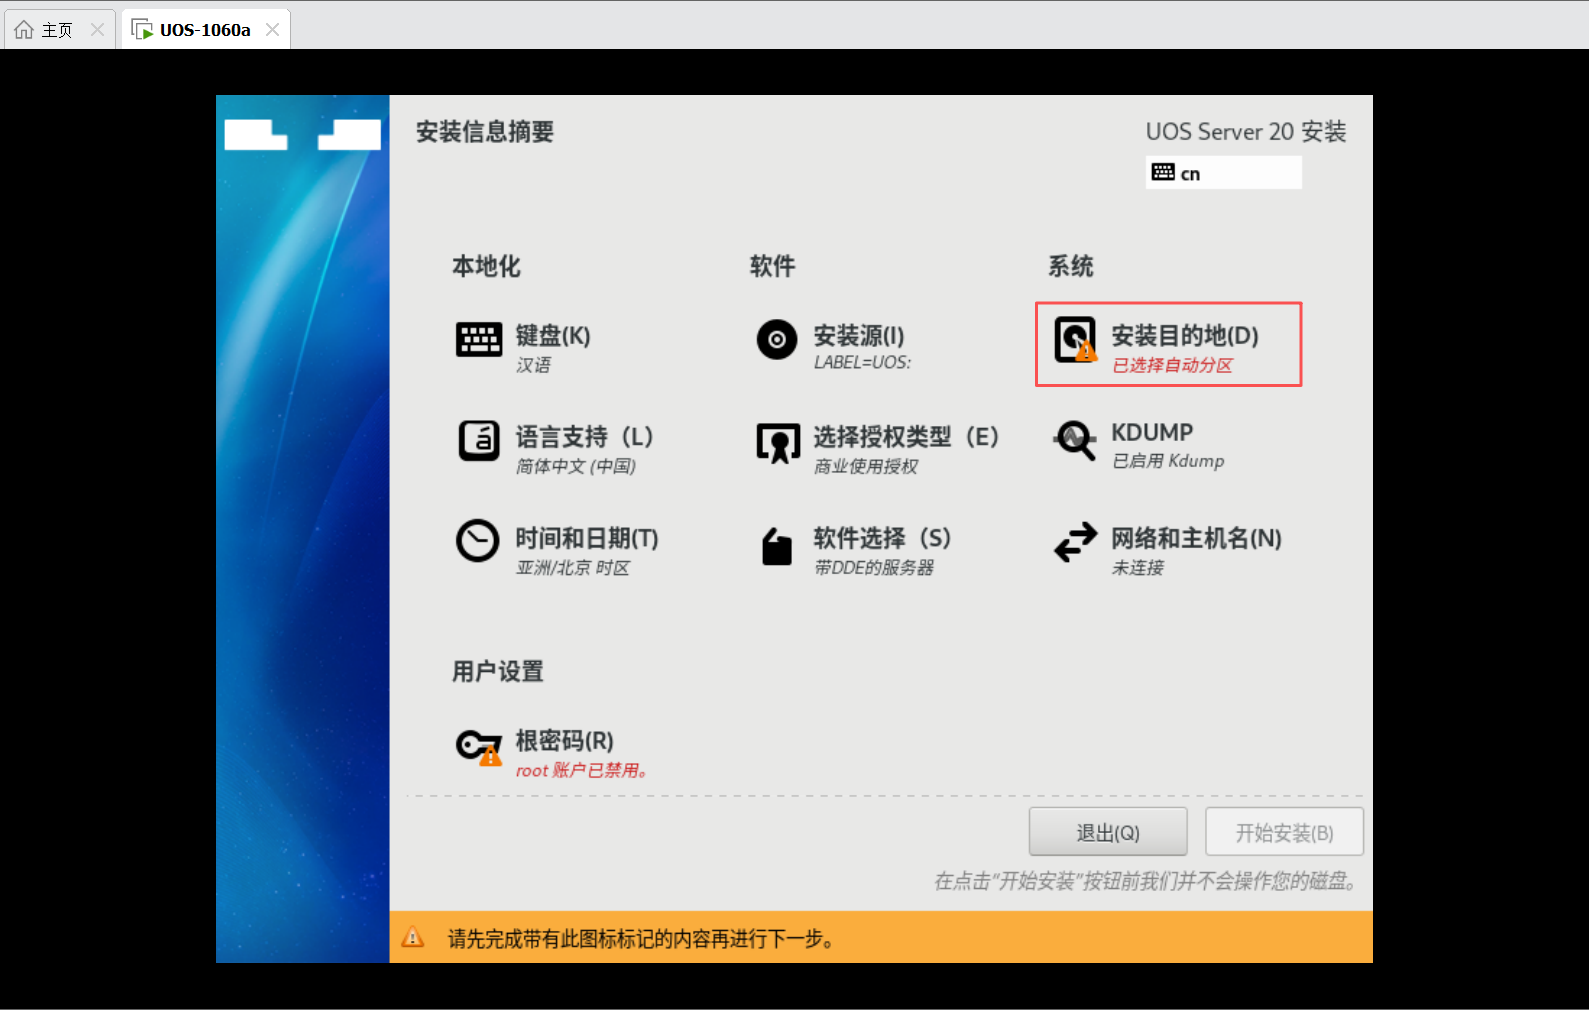
Task: Click the hard disk icon for 安装目的地
Action: [x=1076, y=340]
